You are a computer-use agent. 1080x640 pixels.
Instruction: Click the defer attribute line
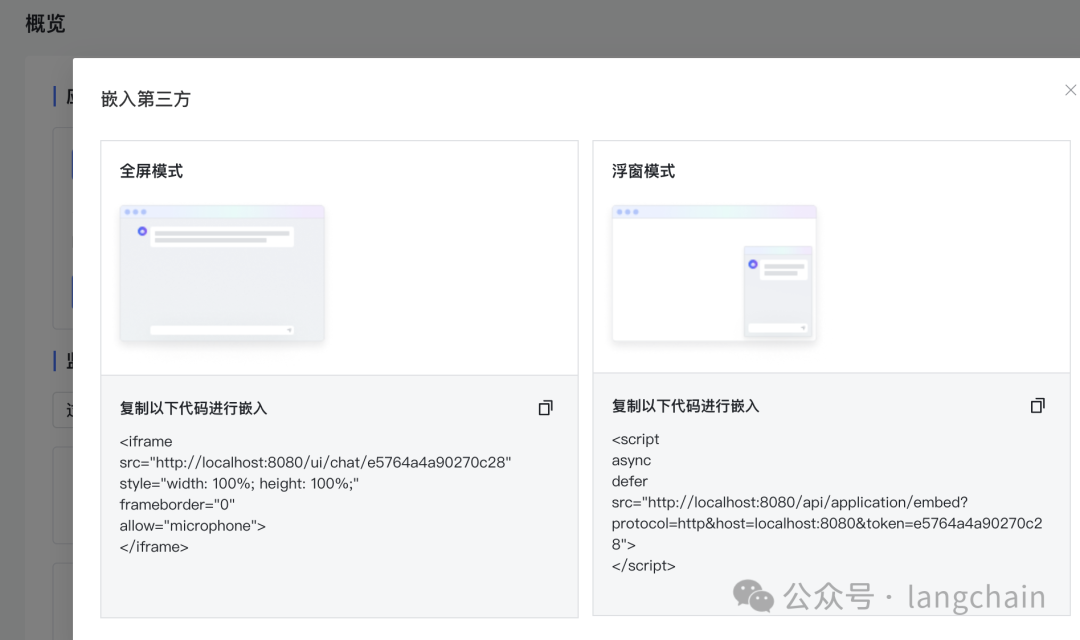point(630,481)
